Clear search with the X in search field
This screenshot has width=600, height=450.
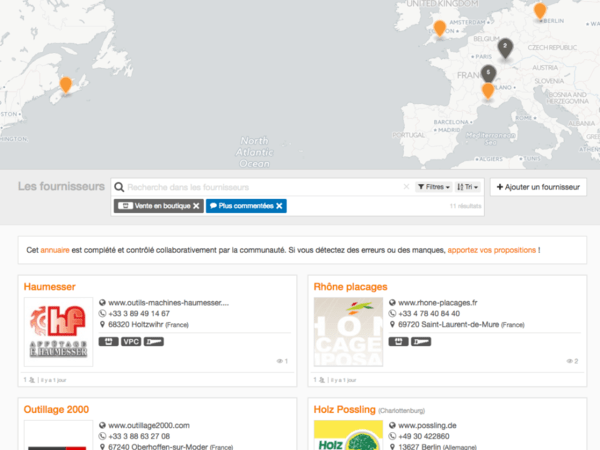click(x=406, y=187)
